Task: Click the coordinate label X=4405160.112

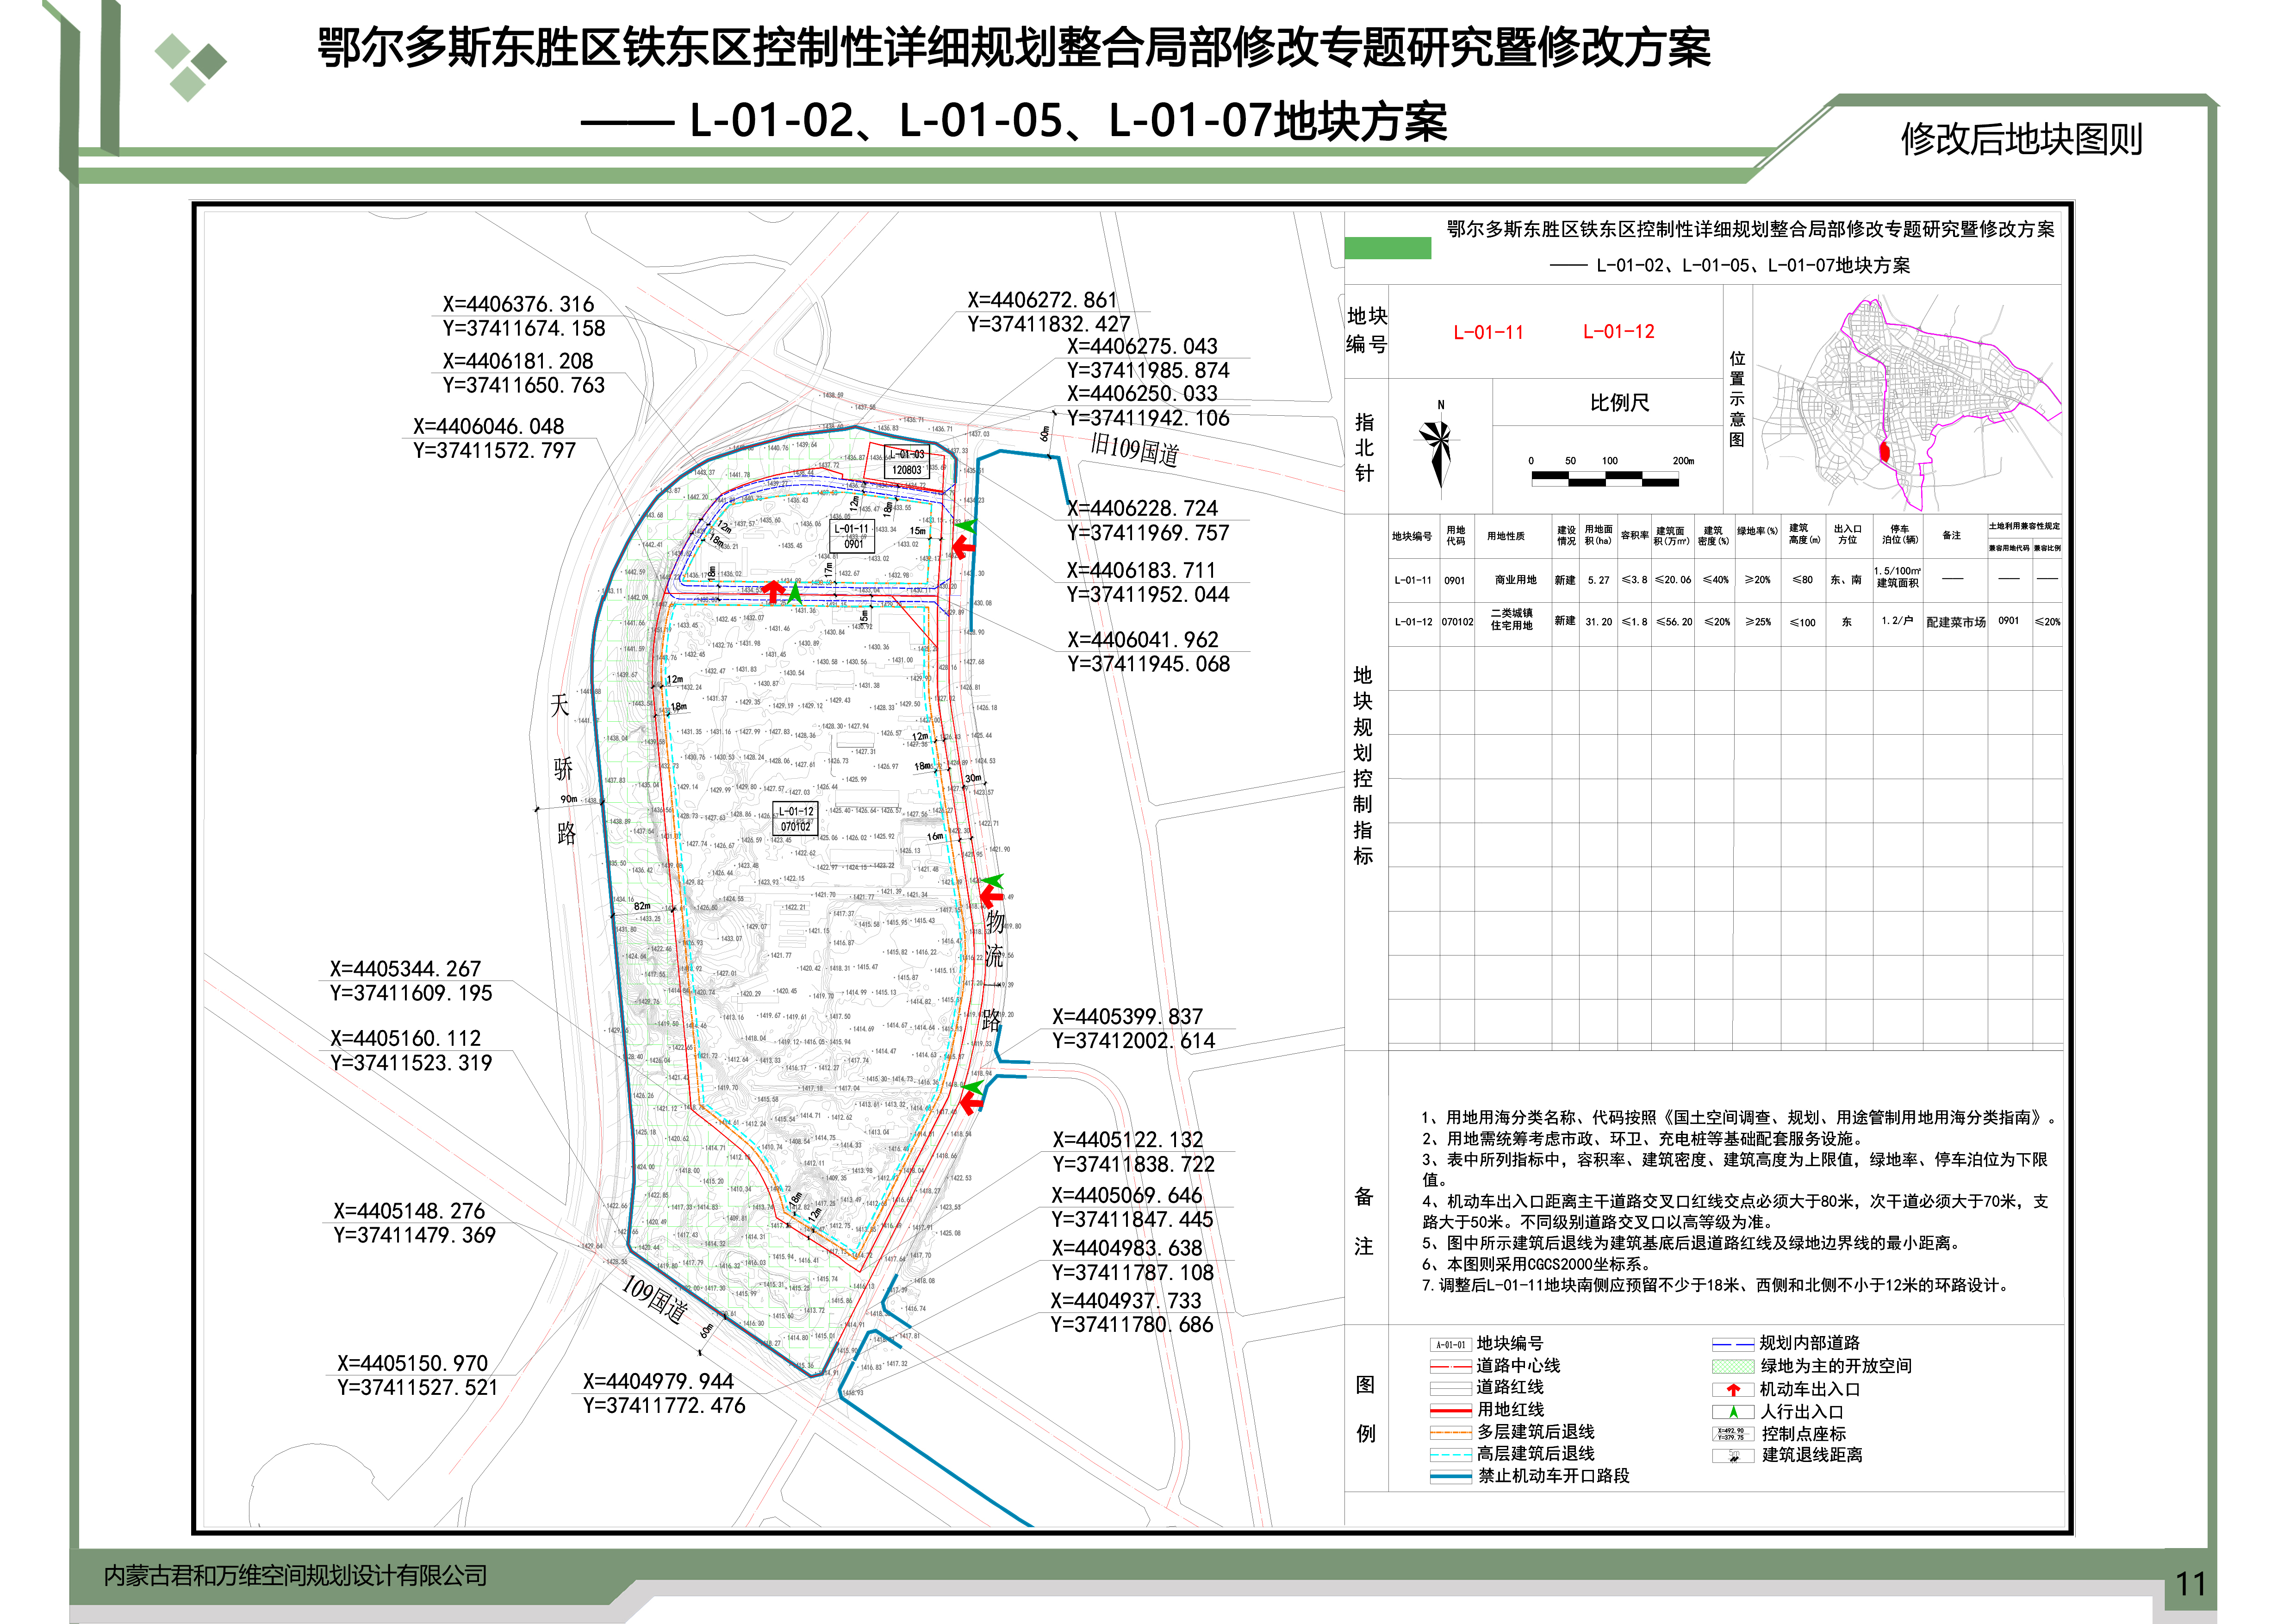Action: 406,1038
